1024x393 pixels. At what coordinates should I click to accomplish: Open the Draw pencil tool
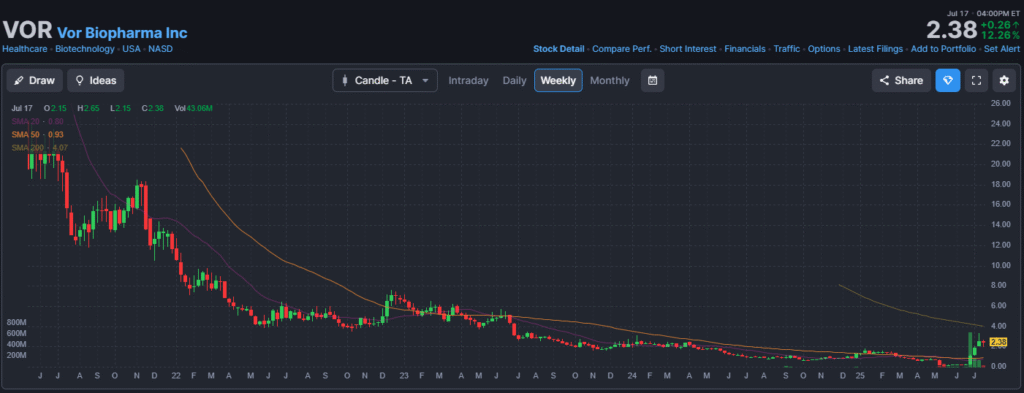(x=35, y=80)
